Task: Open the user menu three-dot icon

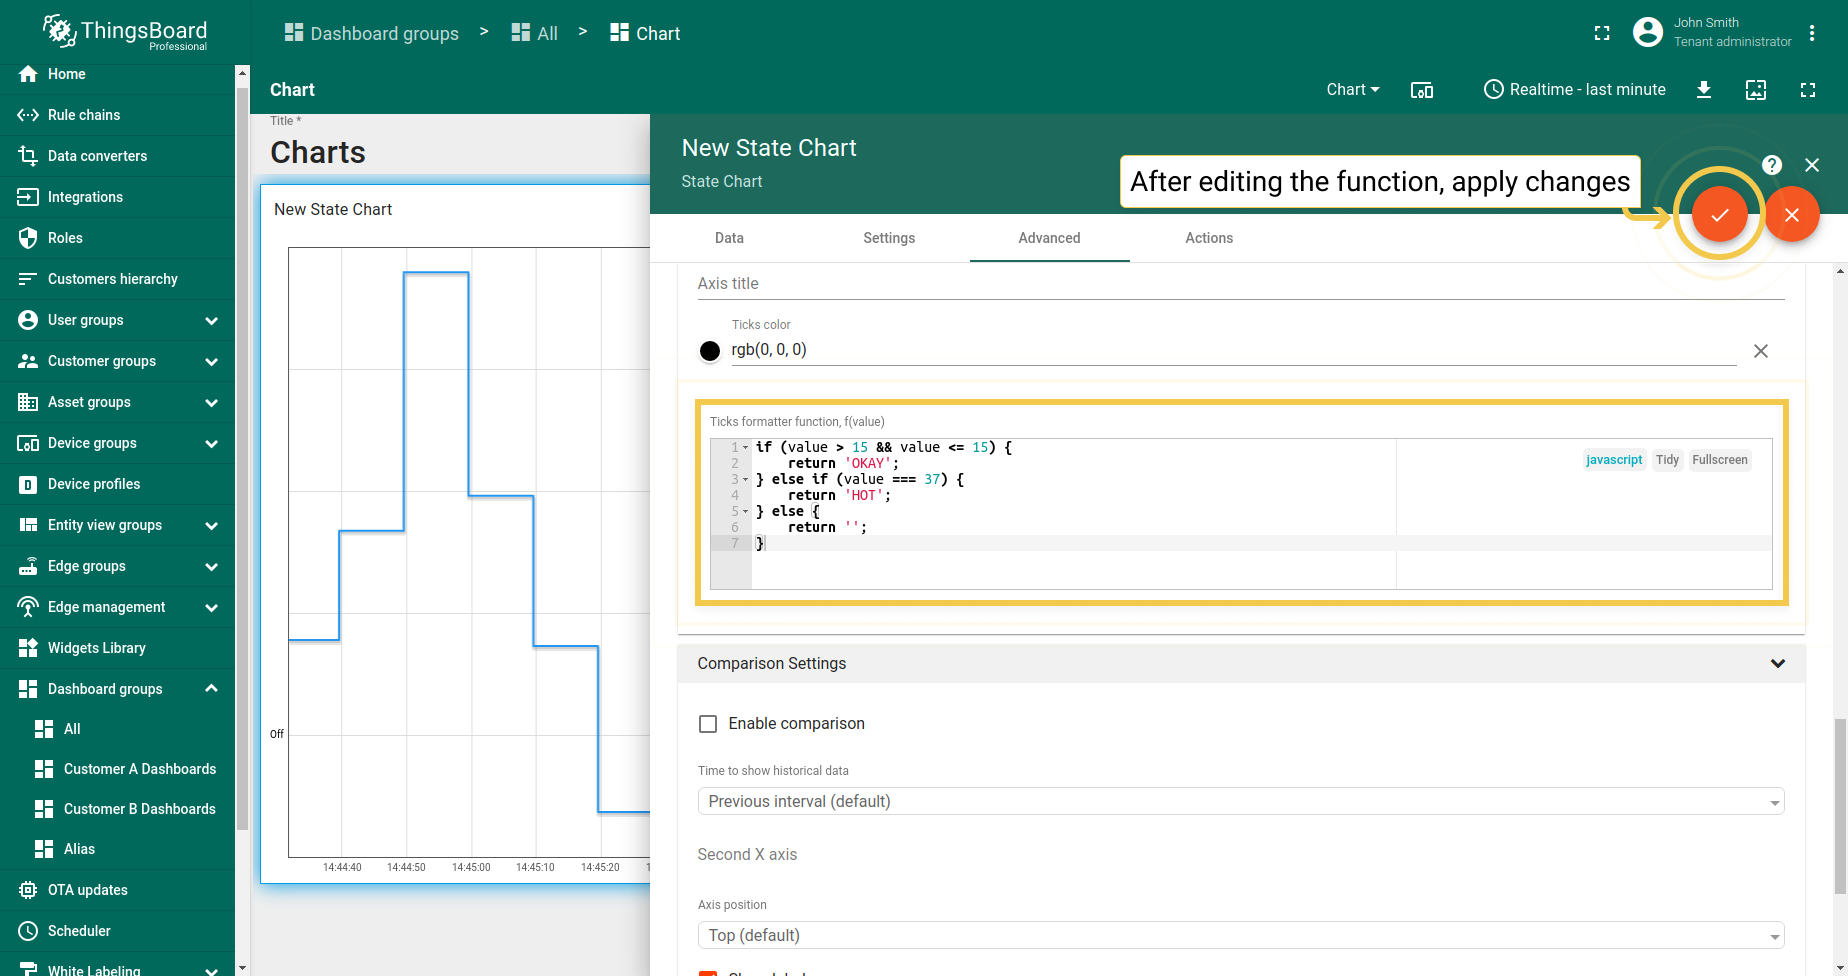Action: click(x=1812, y=33)
